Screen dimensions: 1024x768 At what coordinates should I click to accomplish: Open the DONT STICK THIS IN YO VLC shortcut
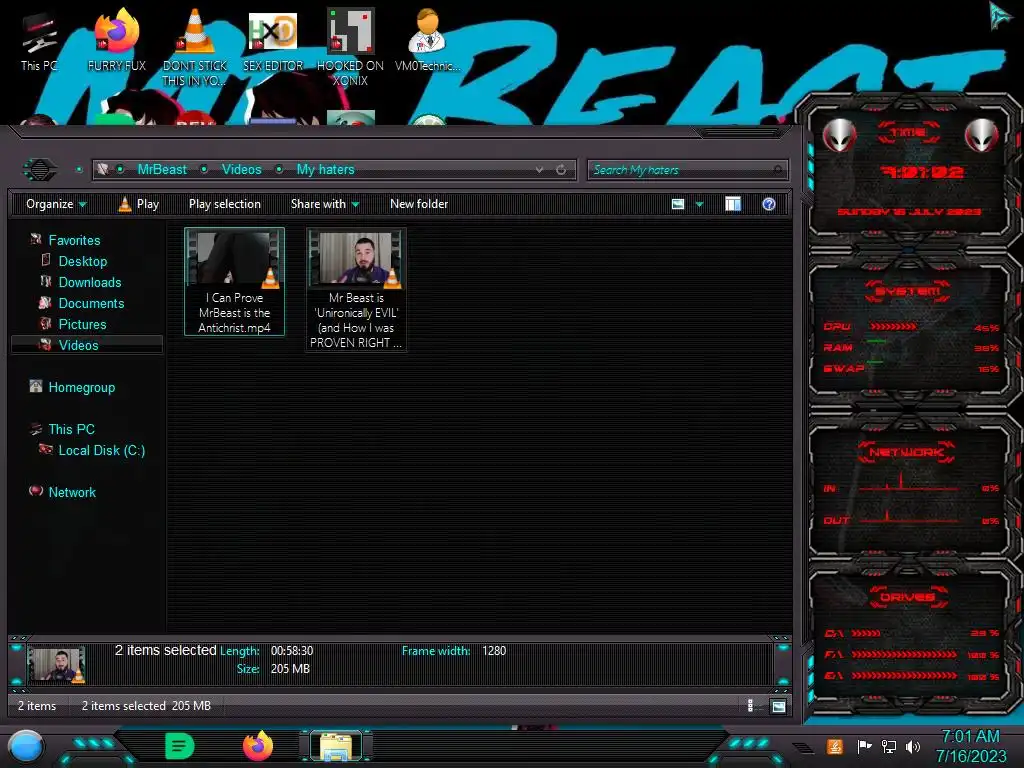tap(195, 47)
